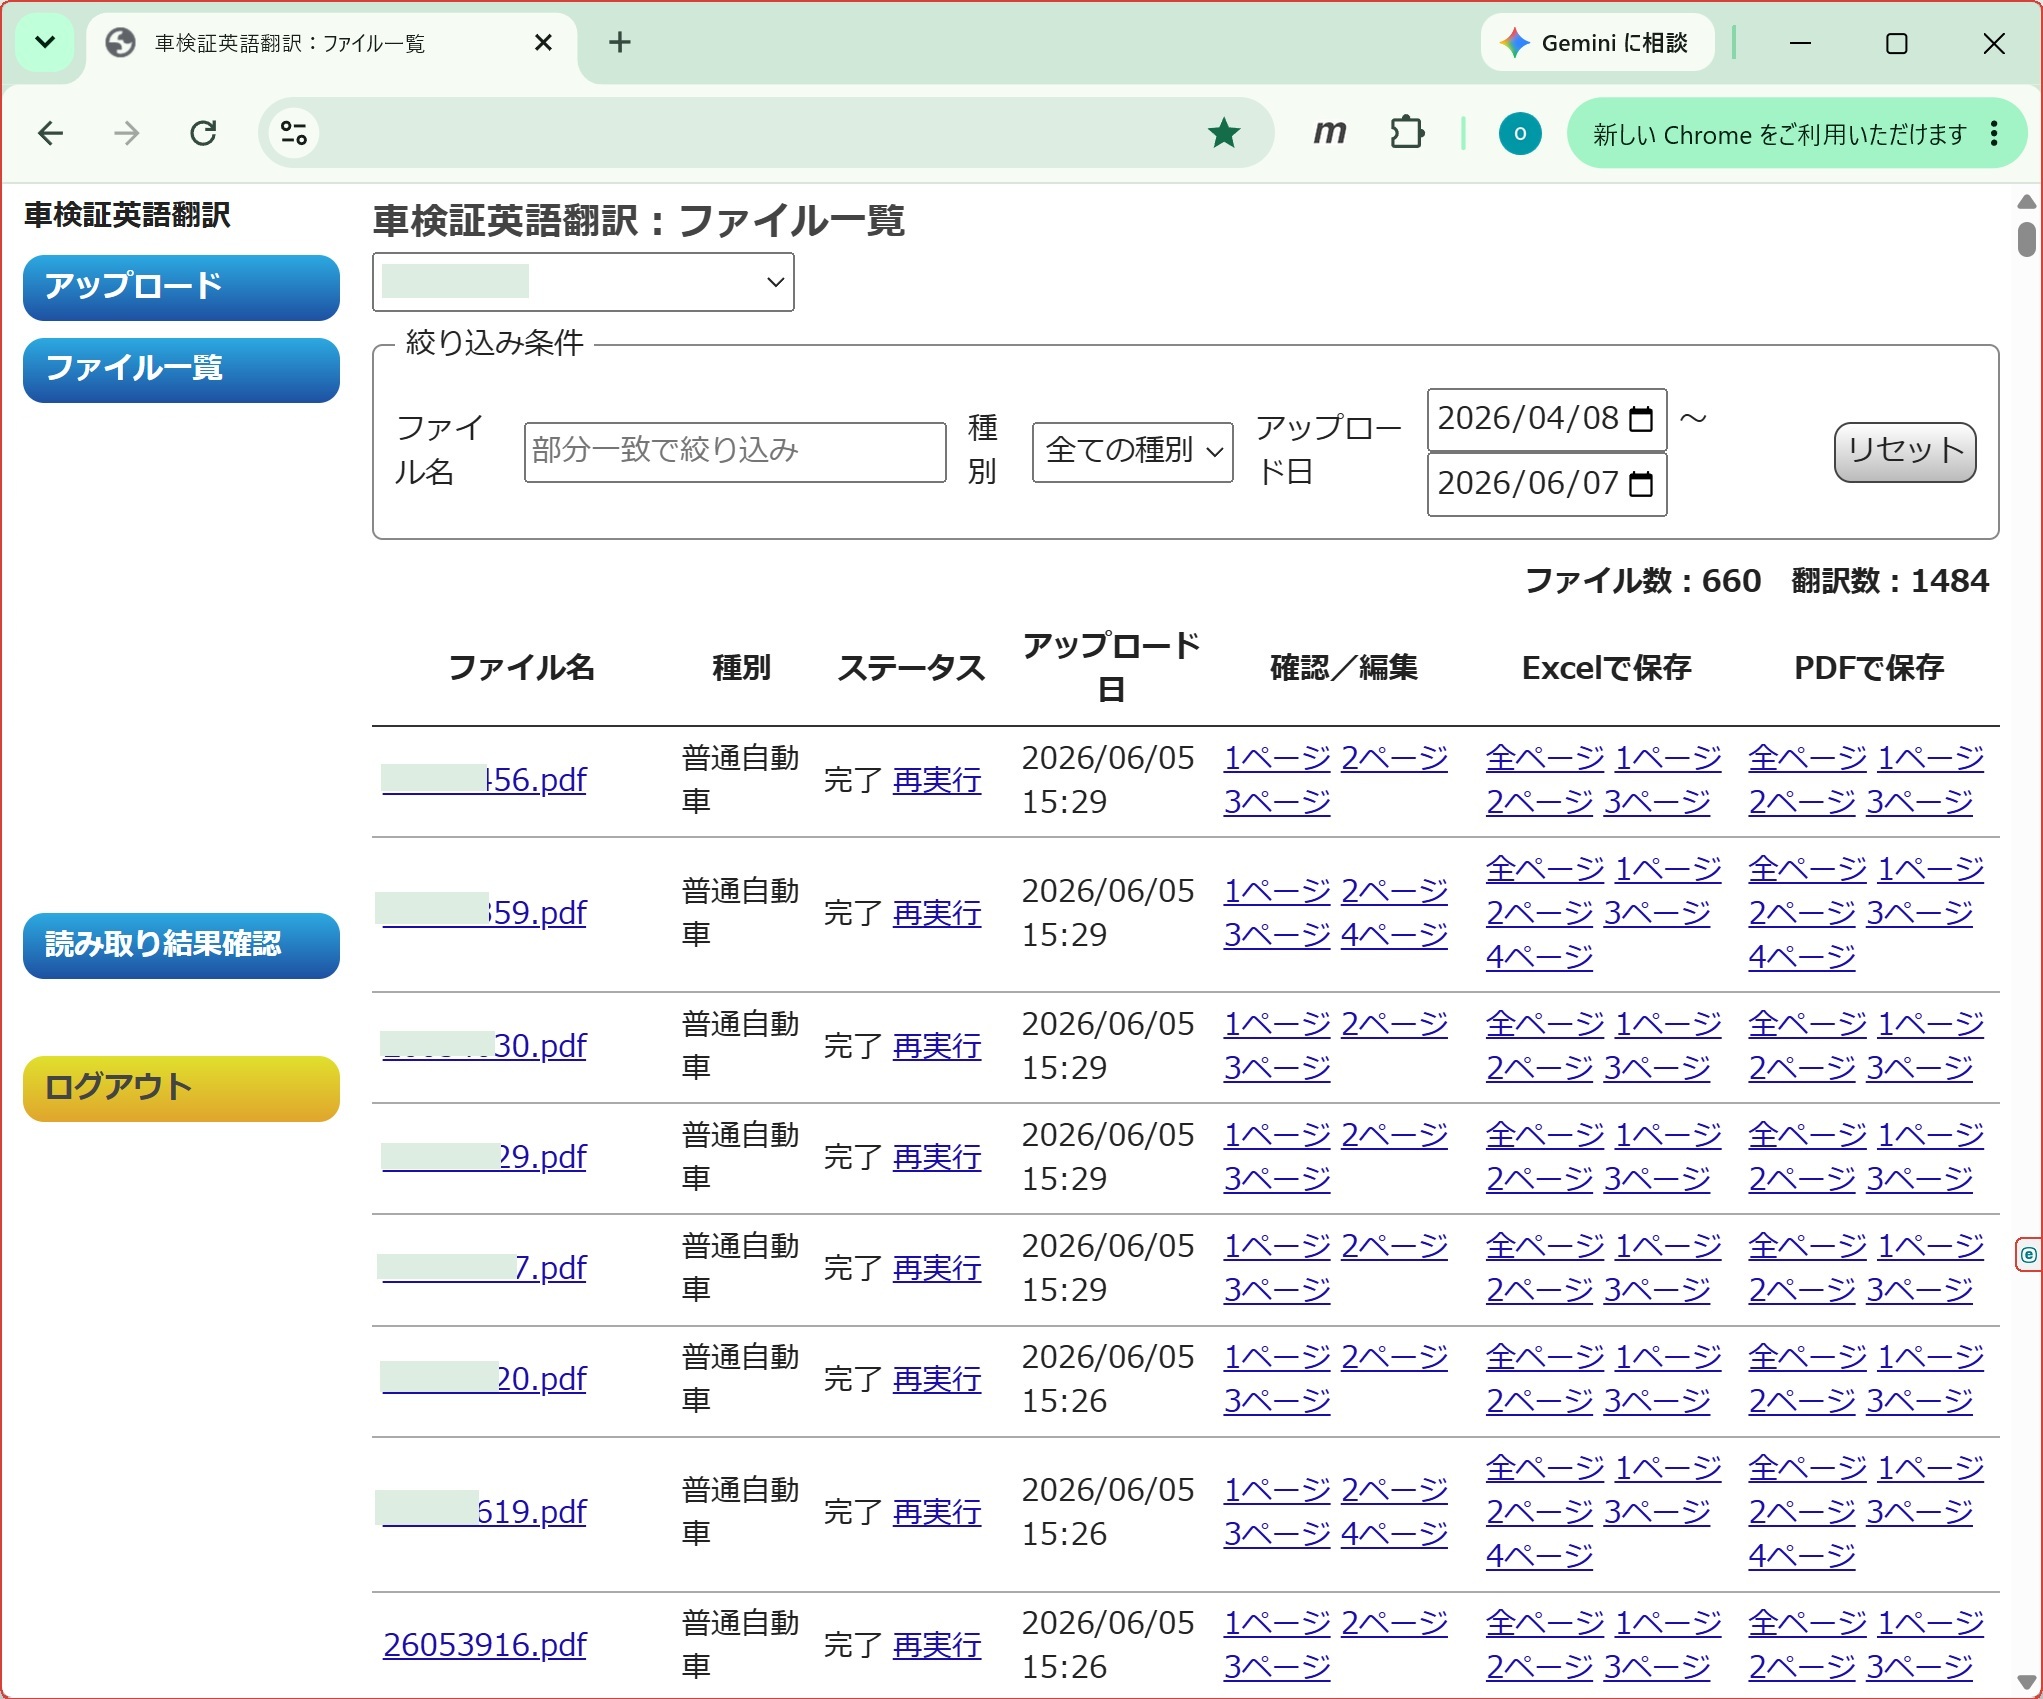
Task: Save all pages to PDF for 56.pdf
Action: click(1807, 758)
